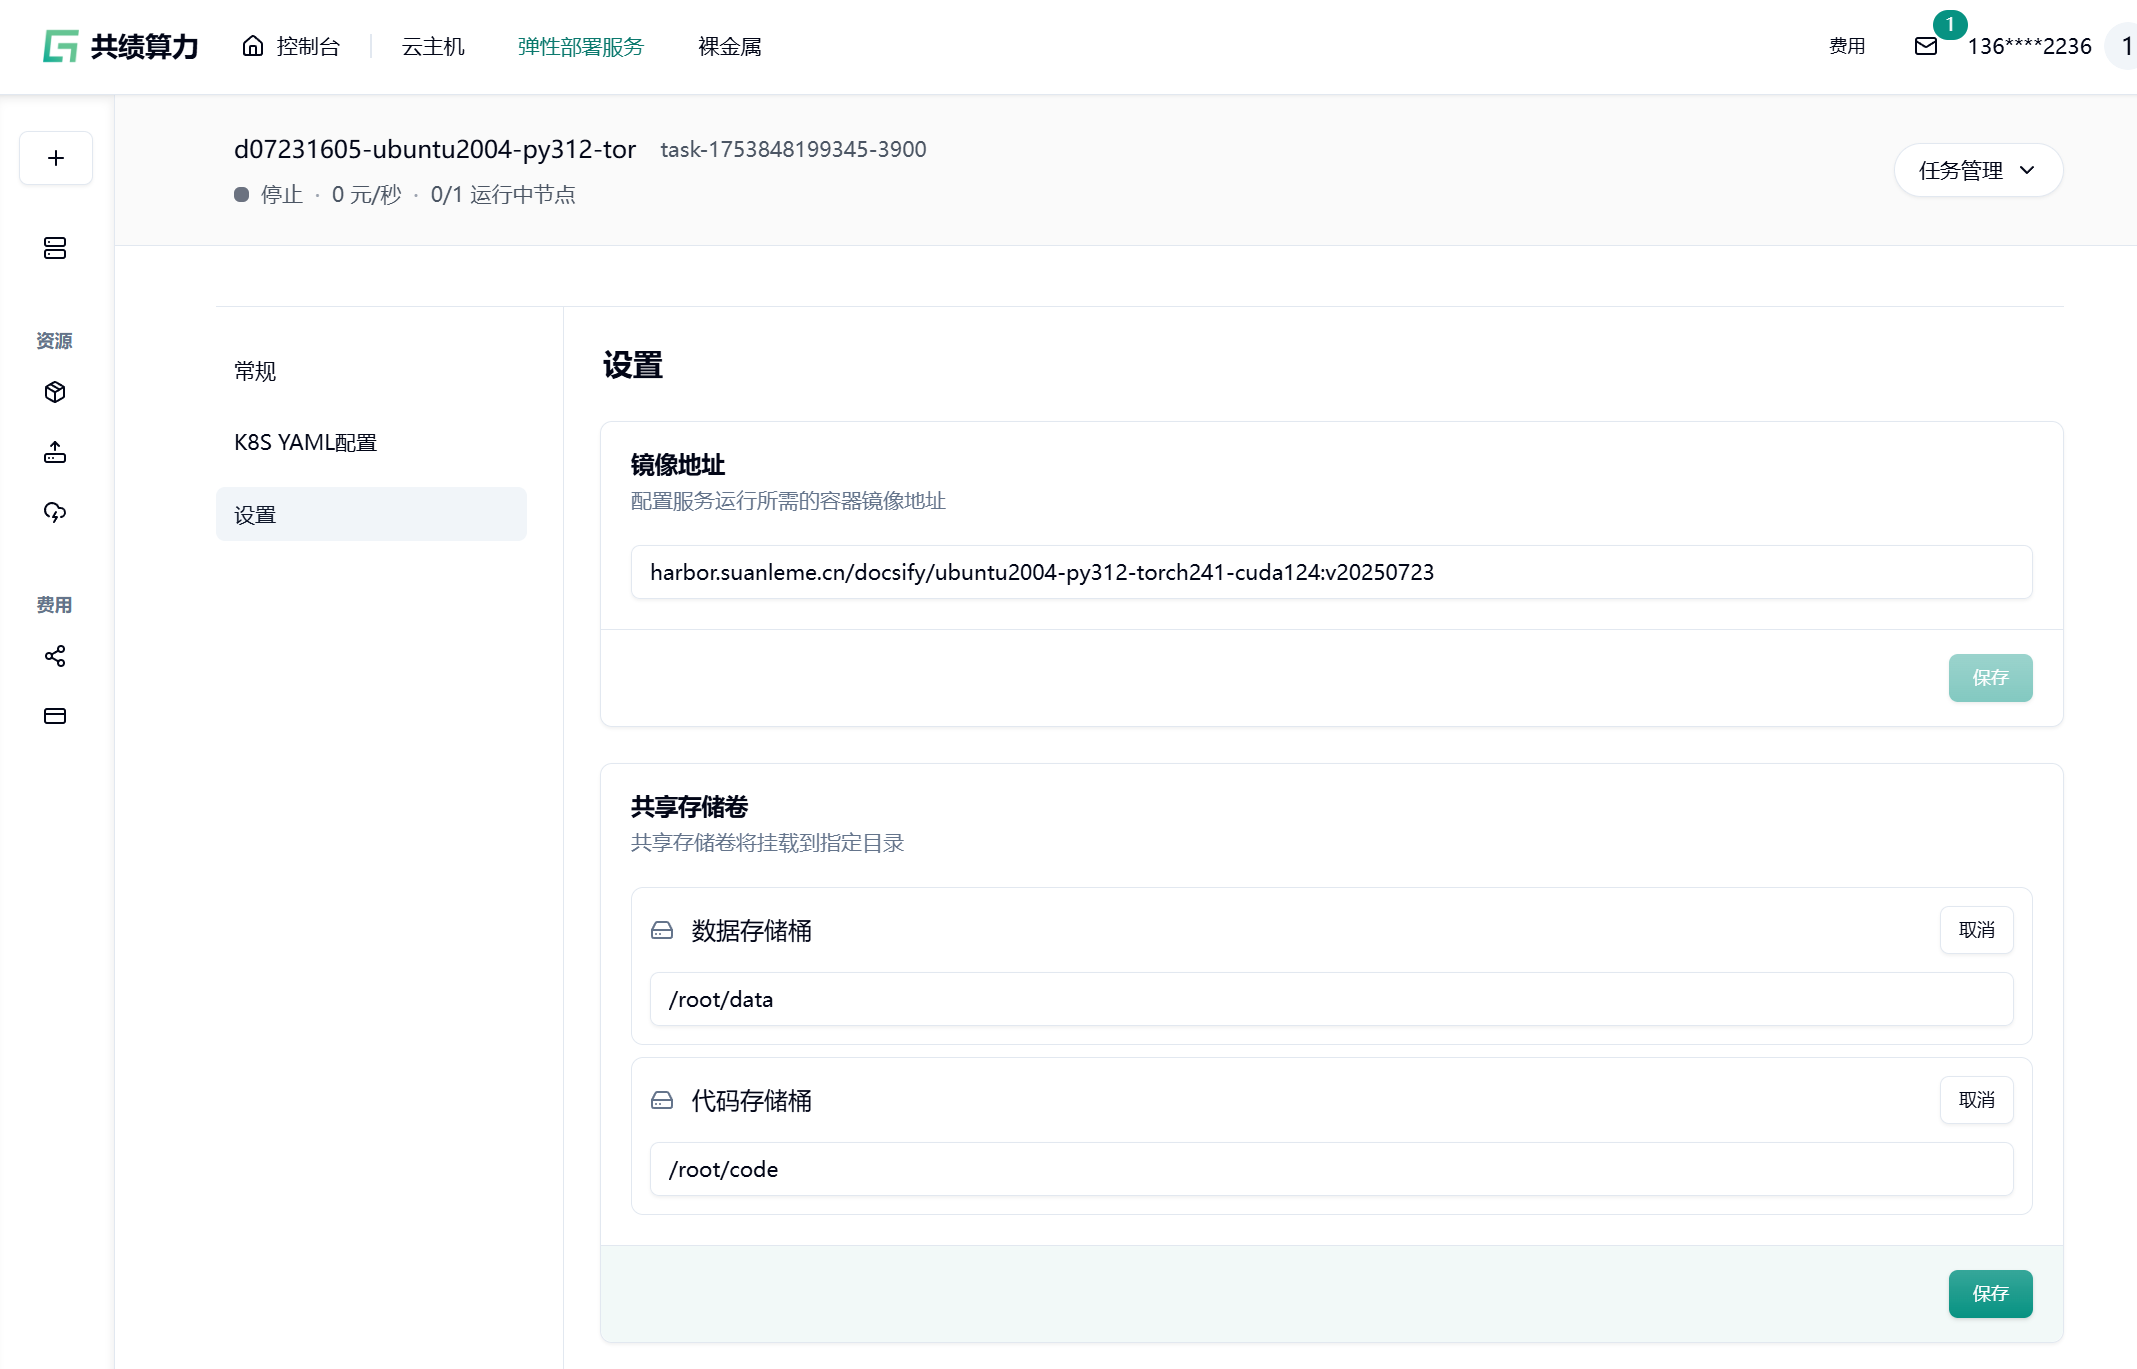
Task: Click the cube package sidebar icon
Action: click(x=55, y=392)
